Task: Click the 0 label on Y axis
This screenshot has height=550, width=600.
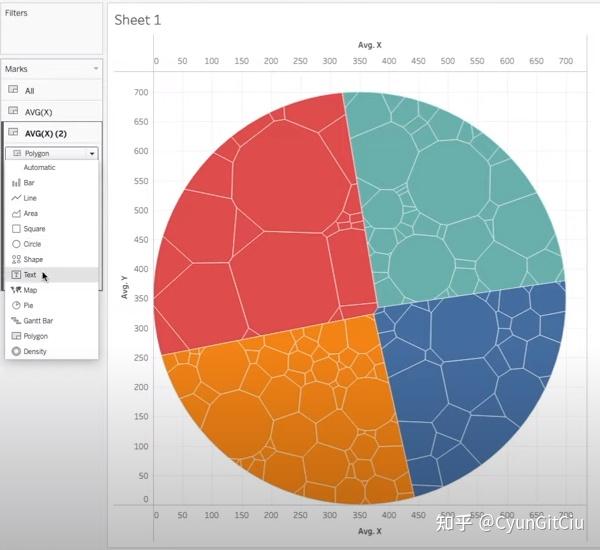Action: [145, 499]
